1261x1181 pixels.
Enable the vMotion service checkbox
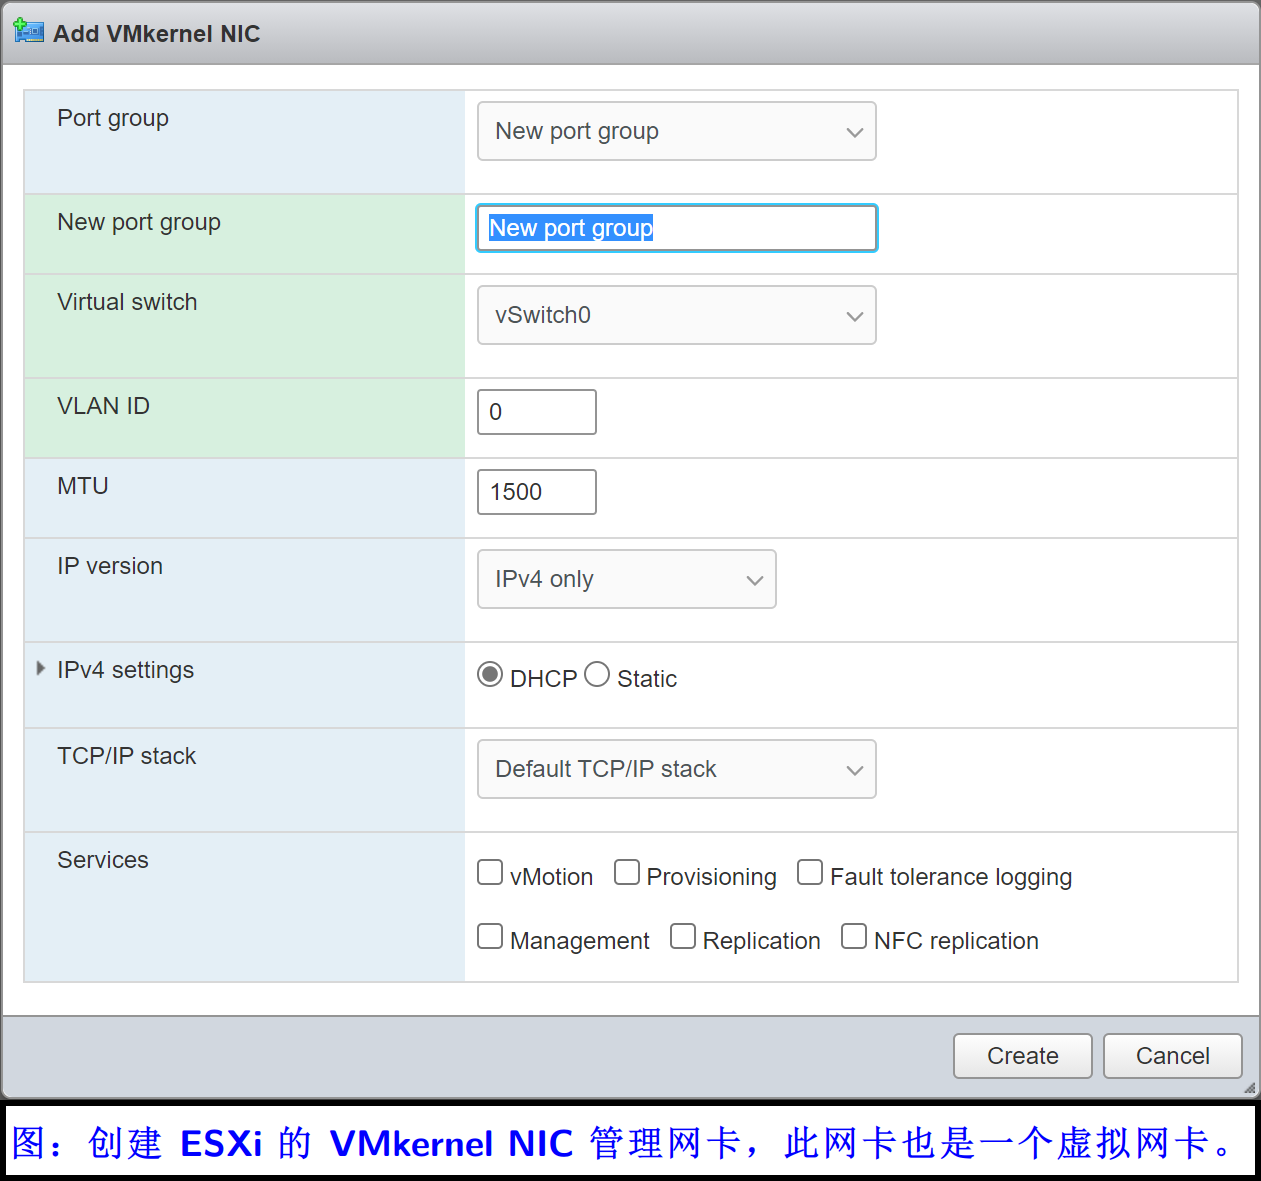(x=490, y=872)
